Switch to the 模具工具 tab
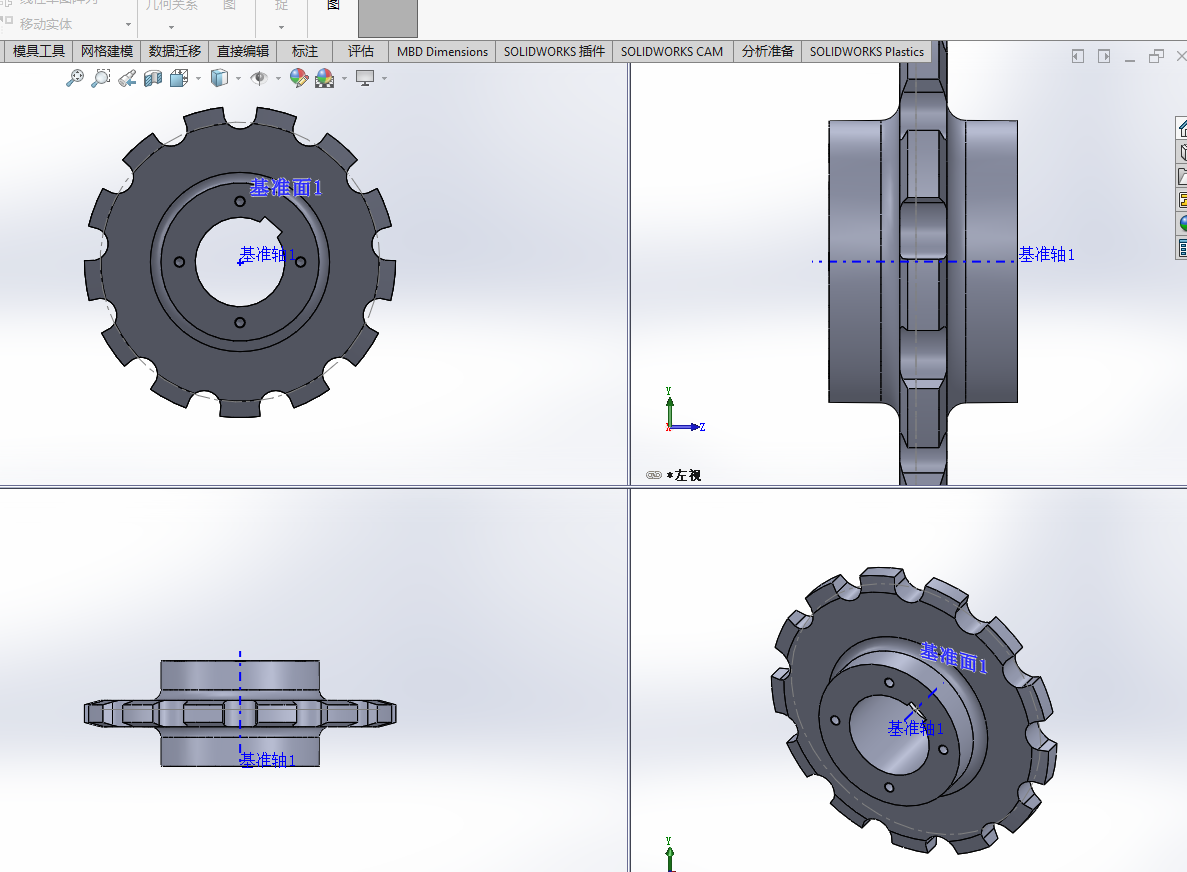This screenshot has height=872, width=1187. coord(39,51)
